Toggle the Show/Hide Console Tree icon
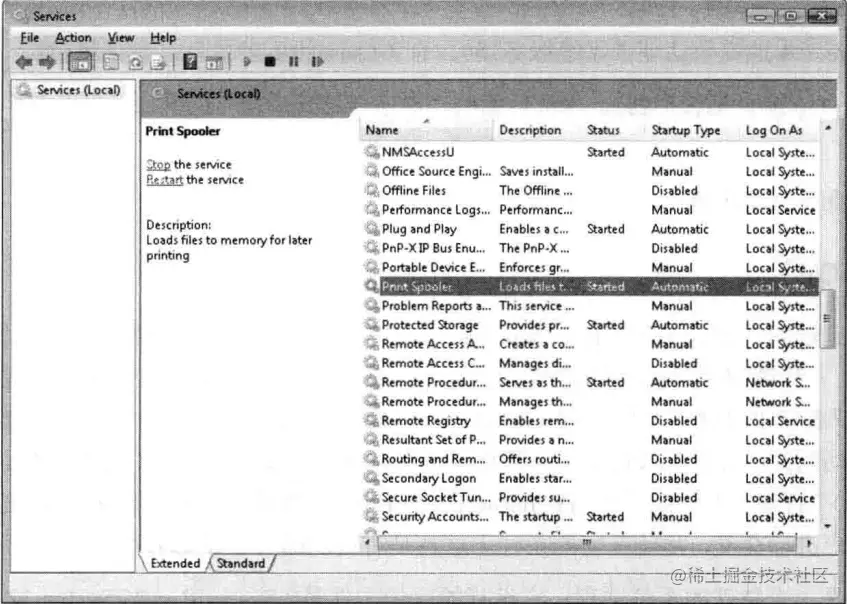Image resolution: width=847 pixels, height=604 pixels. point(80,62)
